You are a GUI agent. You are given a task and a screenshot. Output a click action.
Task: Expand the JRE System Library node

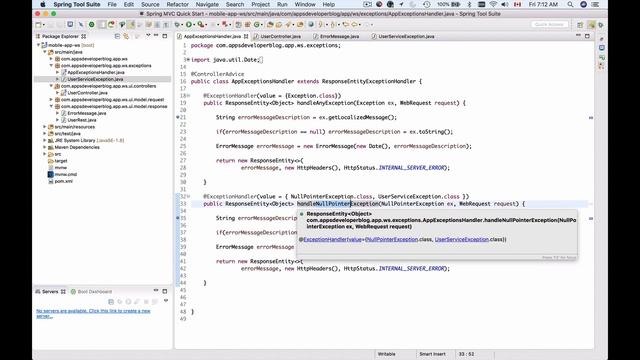[45, 140]
